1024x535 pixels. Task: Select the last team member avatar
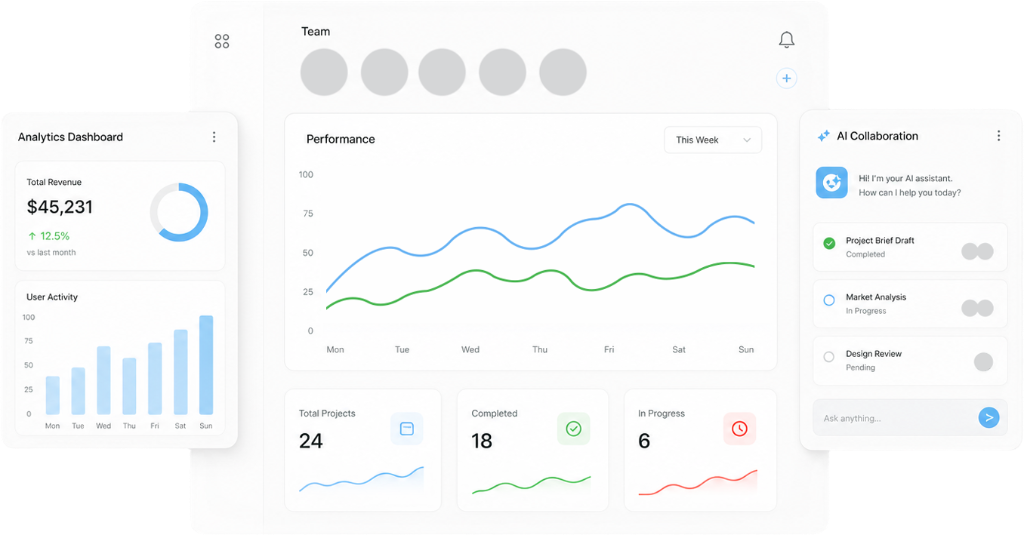pyautogui.click(x=563, y=72)
